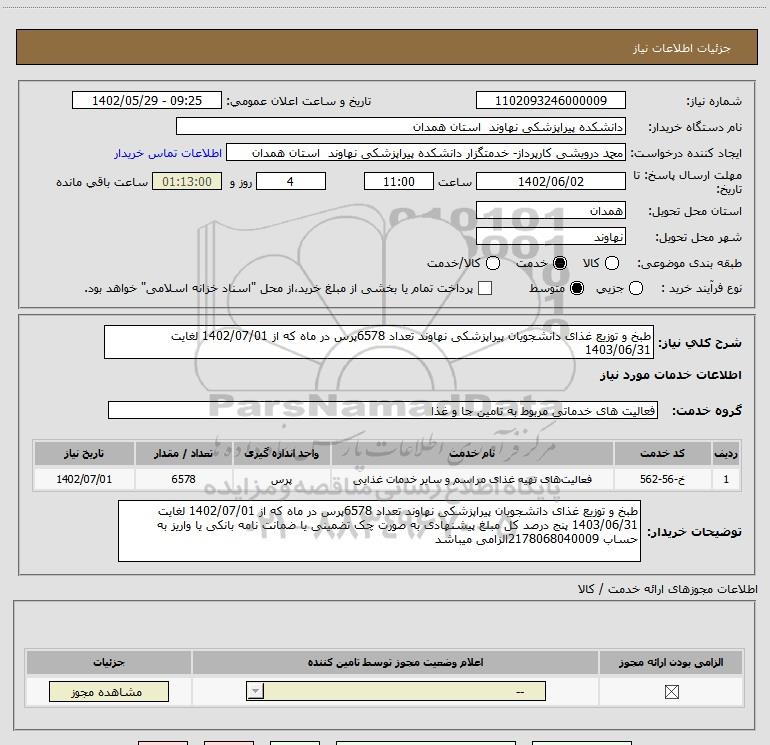Click service code cell خ-56-562
The image size is (770, 745).
(662, 479)
